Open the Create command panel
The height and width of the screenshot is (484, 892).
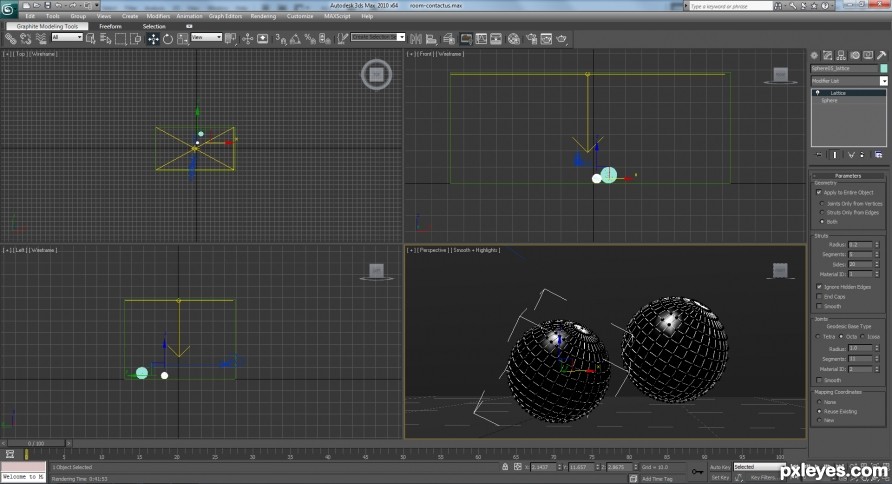pyautogui.click(x=814, y=55)
